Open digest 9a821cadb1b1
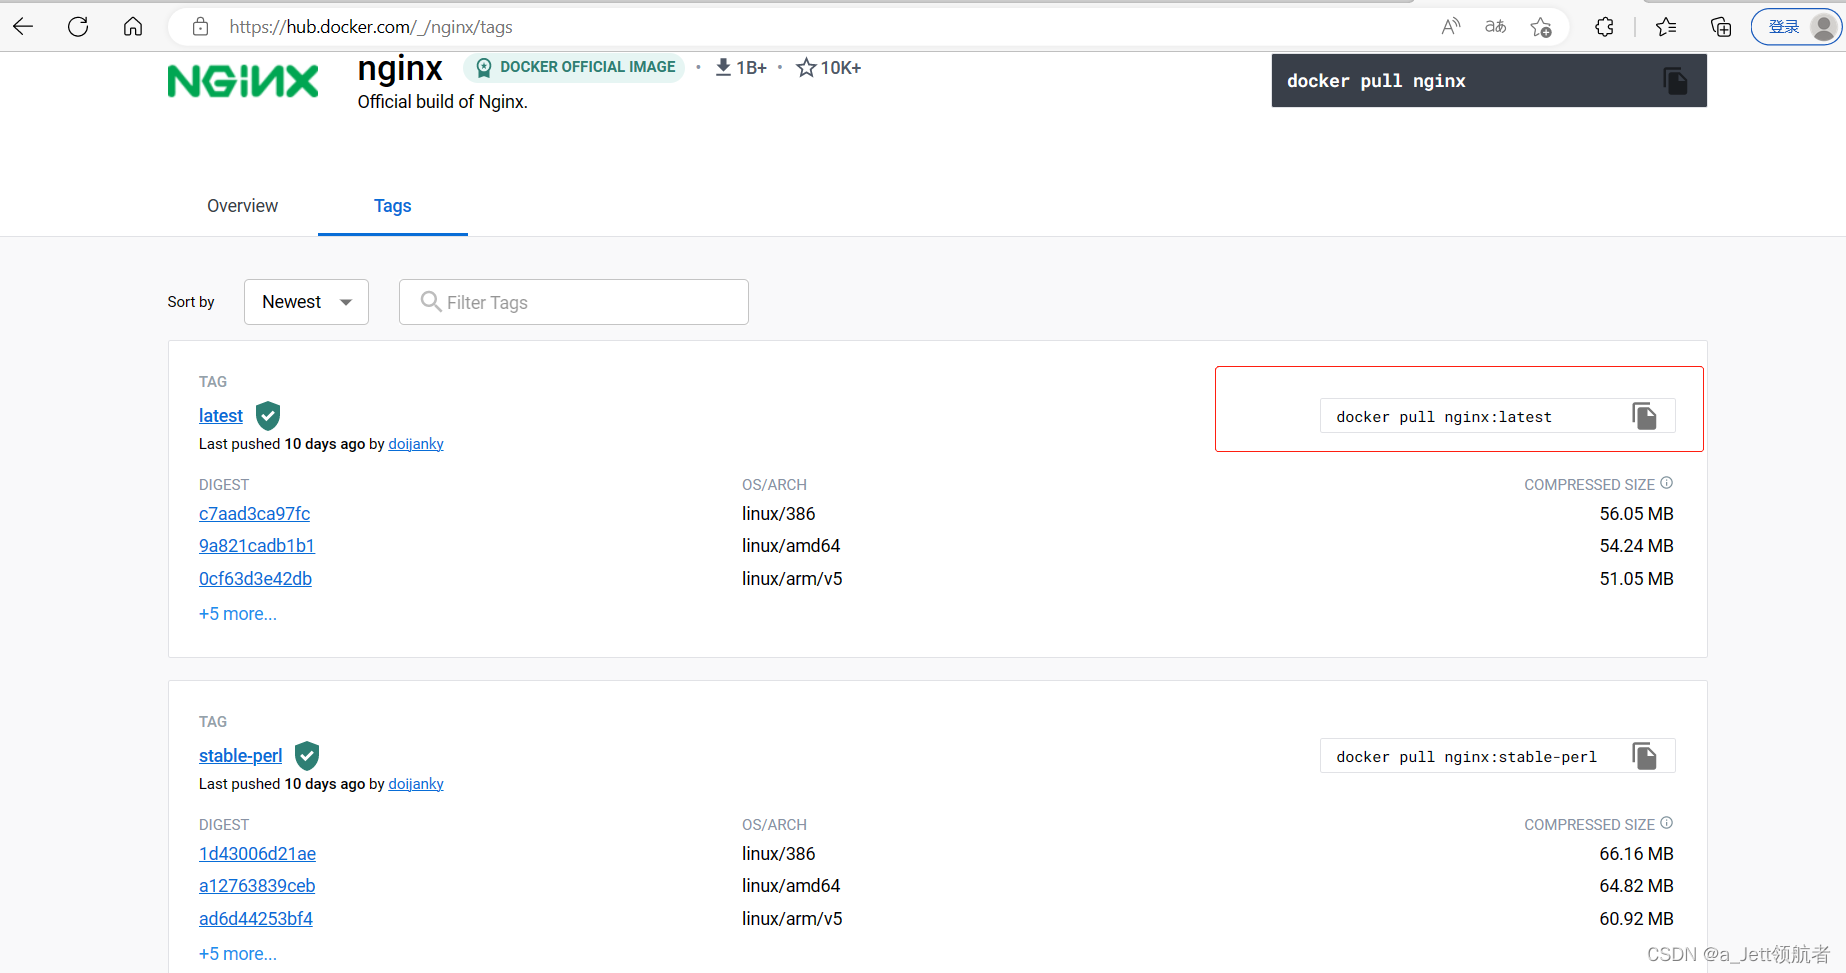The height and width of the screenshot is (973, 1846). [257, 546]
